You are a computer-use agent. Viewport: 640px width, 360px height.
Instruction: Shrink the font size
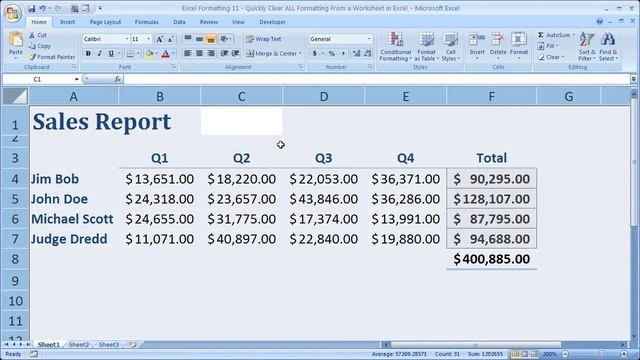click(x=171, y=39)
